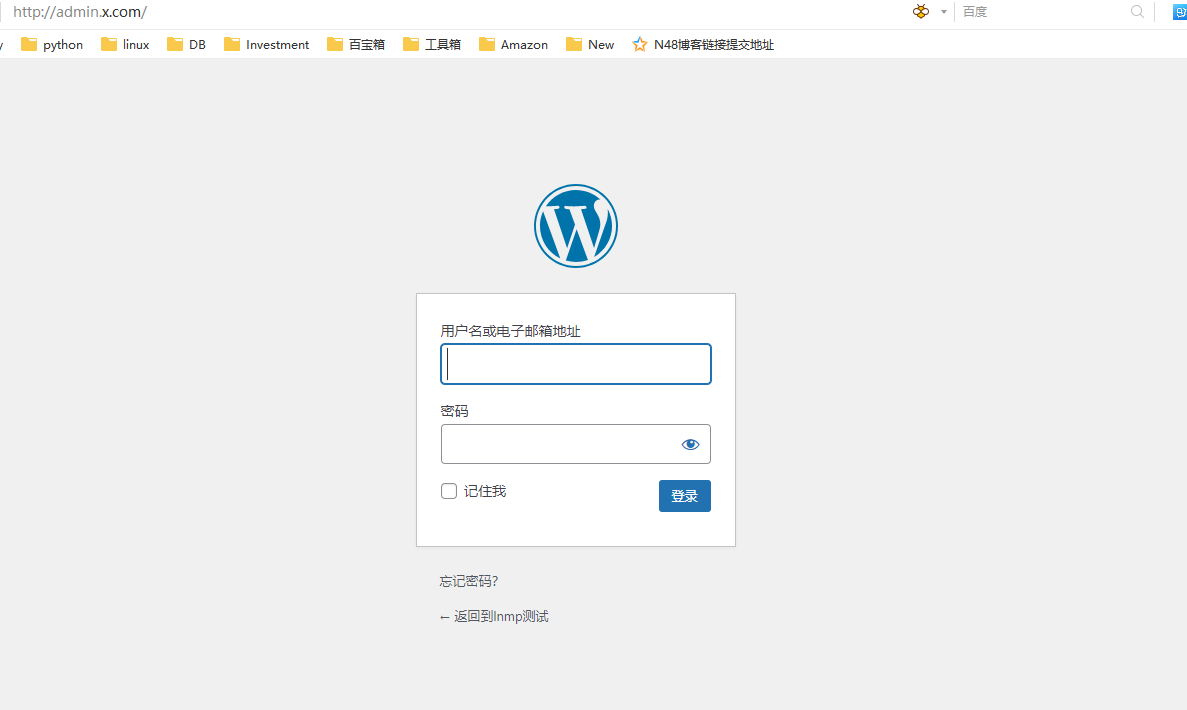
Task: Open the Amazon bookmark folder
Action: click(513, 45)
